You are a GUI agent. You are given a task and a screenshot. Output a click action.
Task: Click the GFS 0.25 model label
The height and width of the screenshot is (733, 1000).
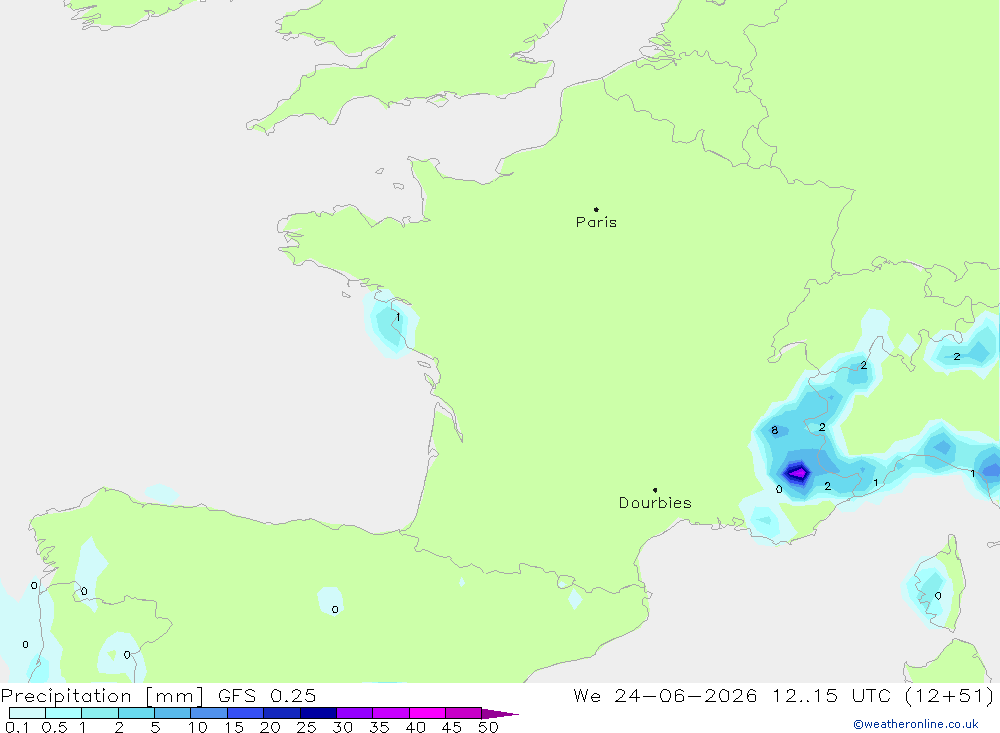(x=267, y=696)
